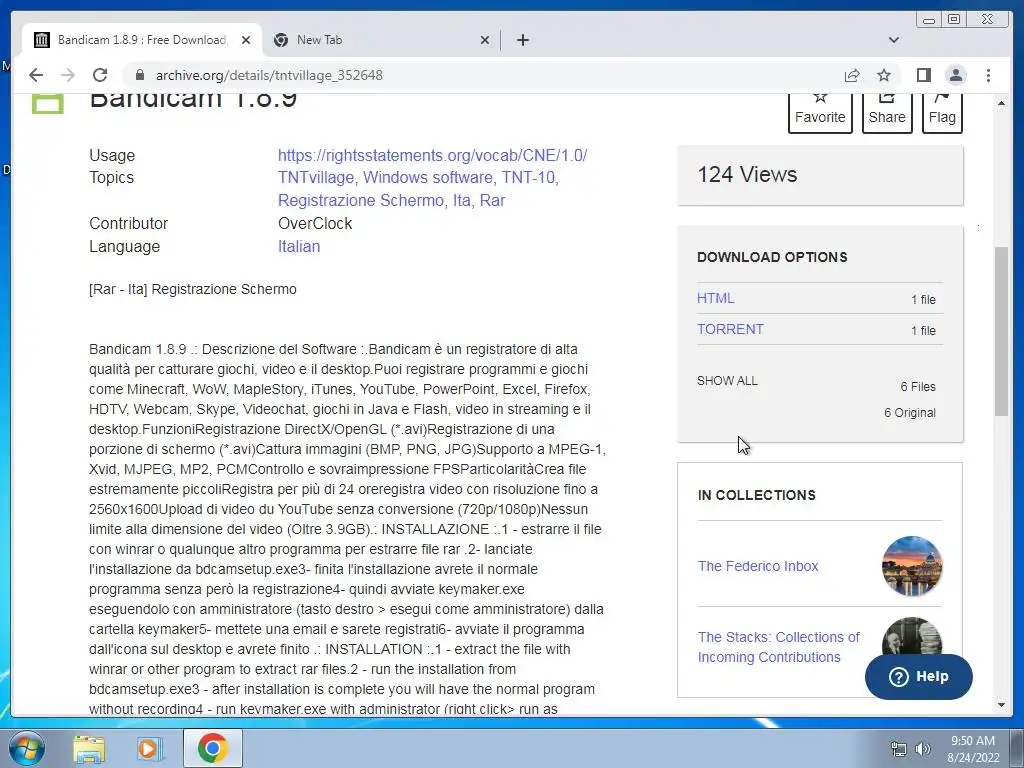Select the Bandicam 1.8.9 tab

[142, 40]
